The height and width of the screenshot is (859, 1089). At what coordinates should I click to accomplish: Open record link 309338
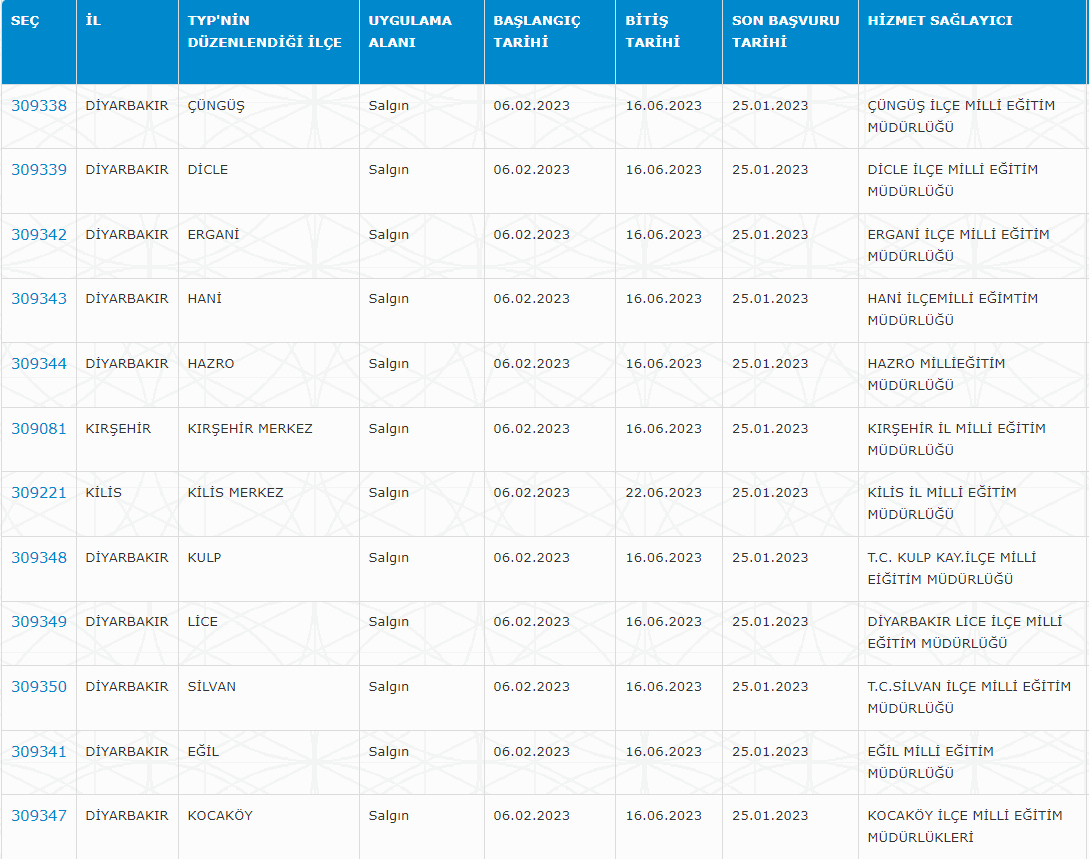(39, 106)
